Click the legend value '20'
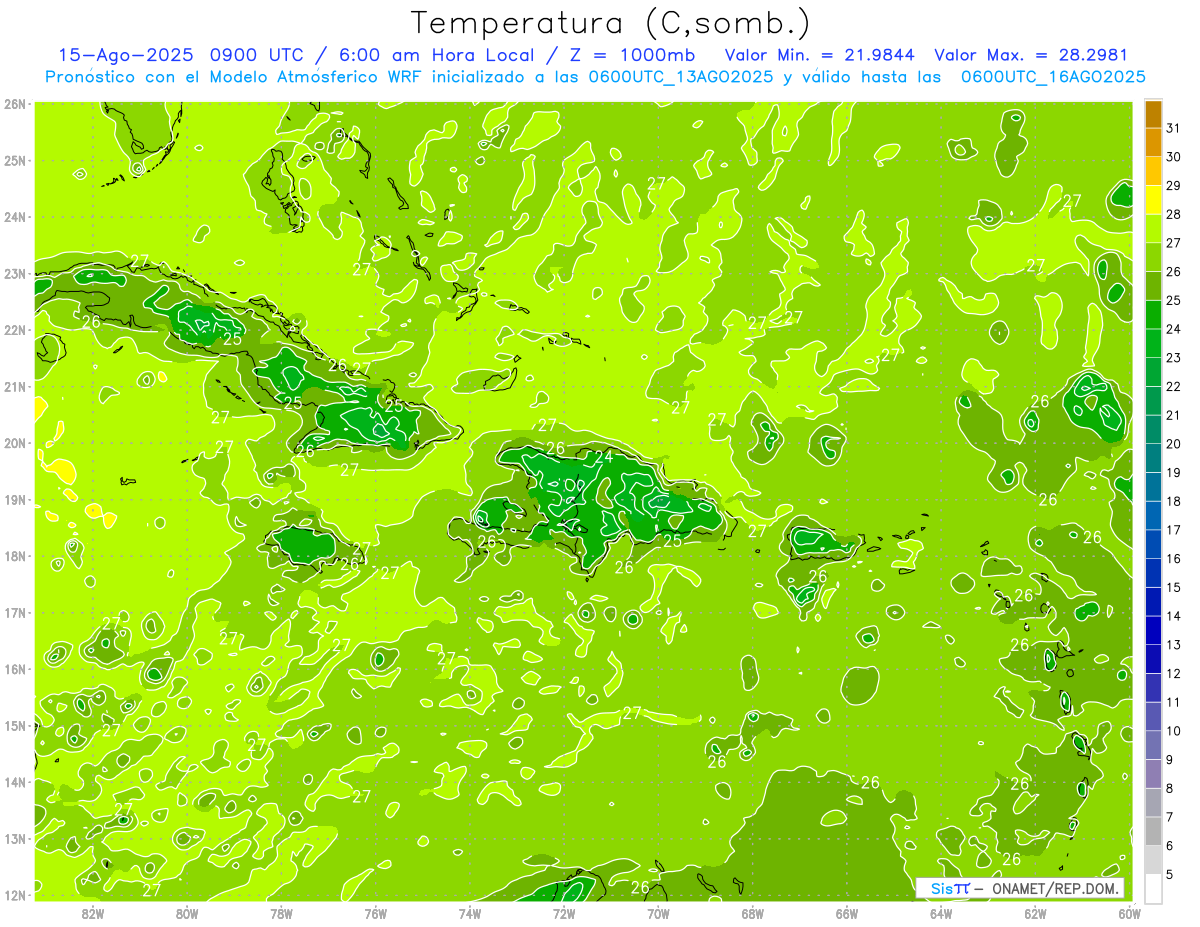This screenshot has width=1200, height=927. click(x=1173, y=444)
